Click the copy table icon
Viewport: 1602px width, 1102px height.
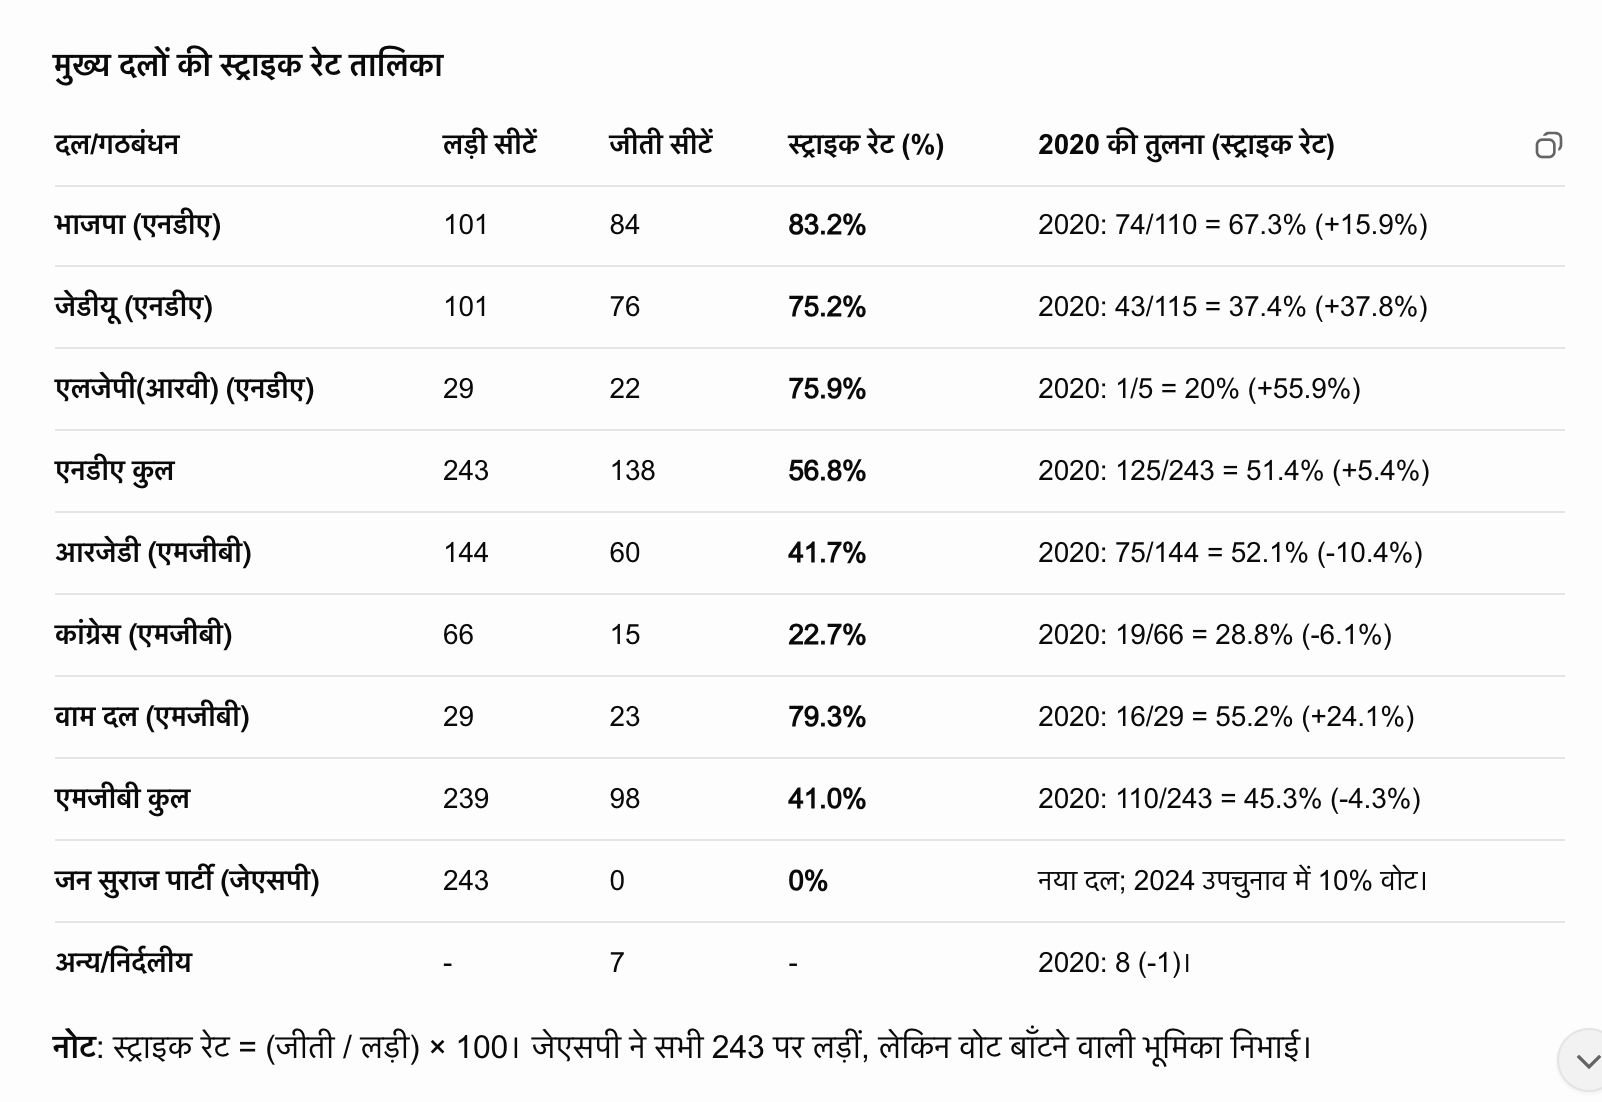pos(1548,146)
